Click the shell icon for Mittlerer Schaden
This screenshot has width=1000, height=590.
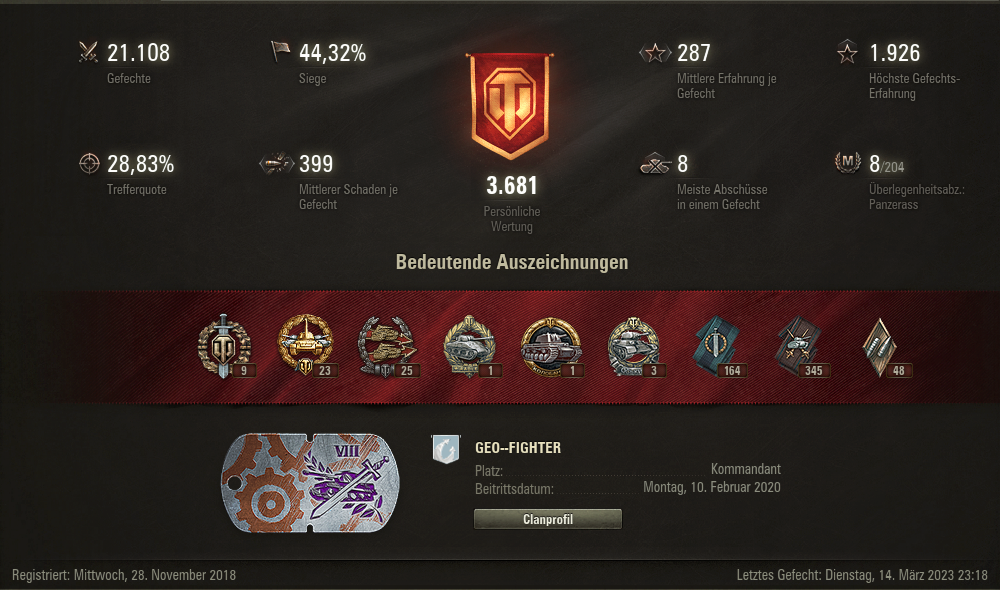pyautogui.click(x=276, y=163)
